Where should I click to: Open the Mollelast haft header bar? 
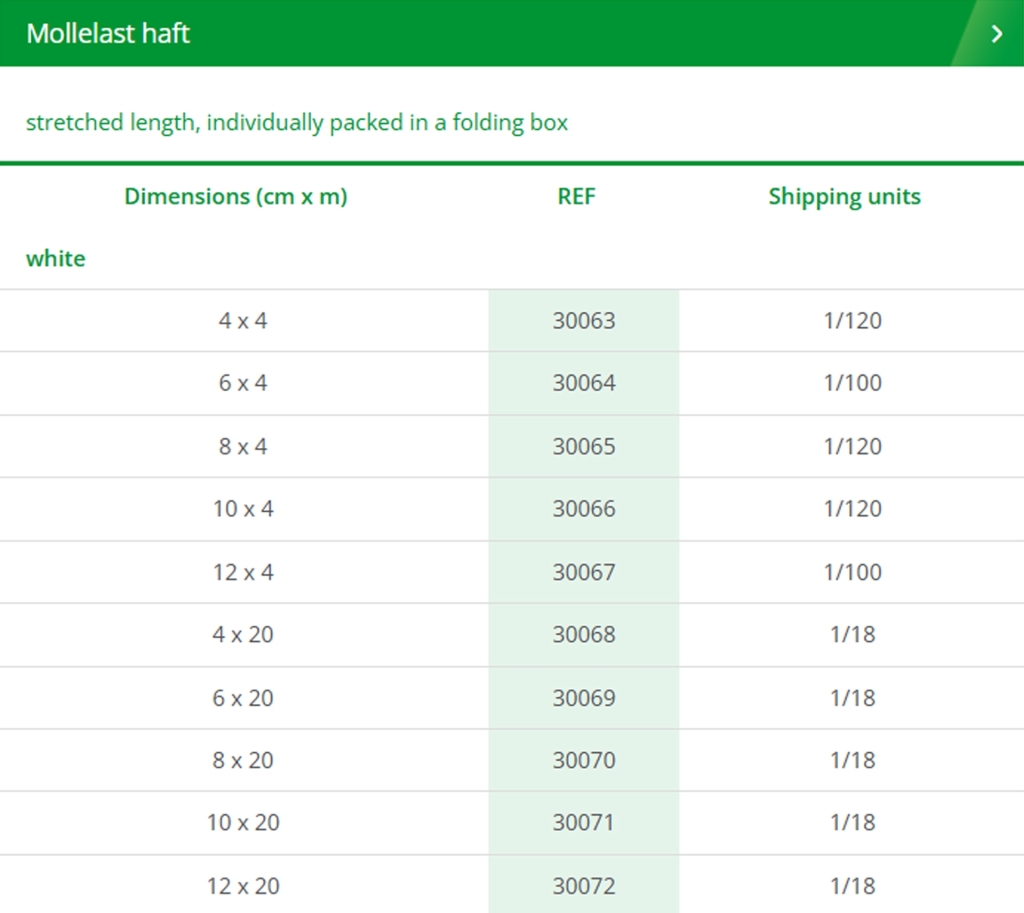coord(512,33)
